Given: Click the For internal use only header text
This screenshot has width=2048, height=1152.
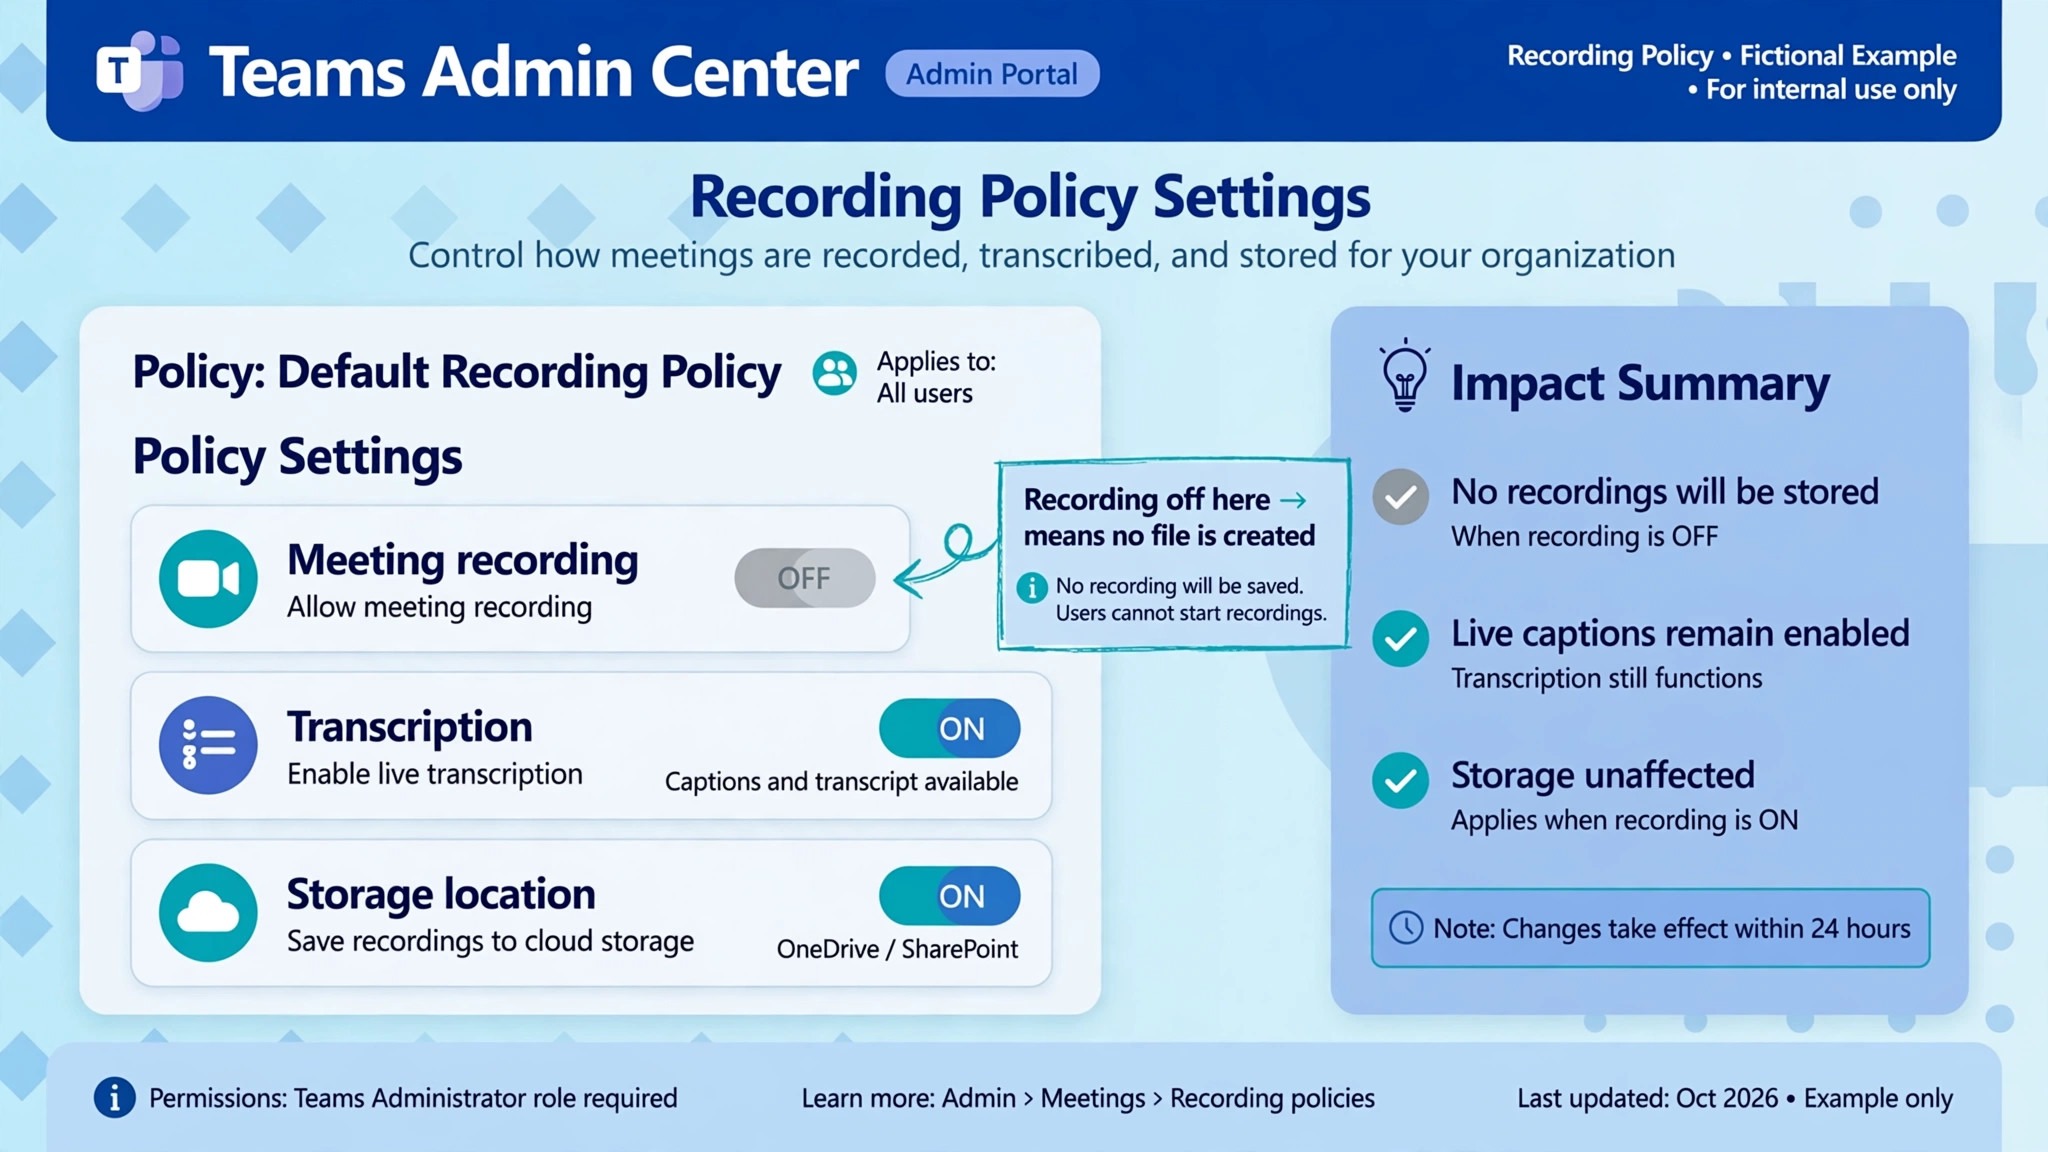Looking at the screenshot, I should (x=1830, y=90).
